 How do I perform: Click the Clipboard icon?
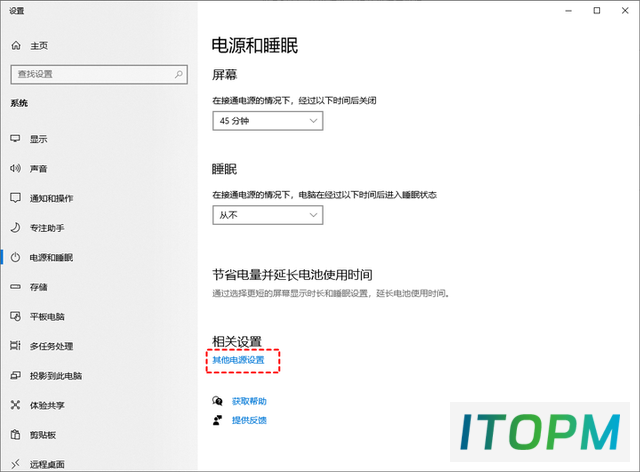pyautogui.click(x=15, y=434)
